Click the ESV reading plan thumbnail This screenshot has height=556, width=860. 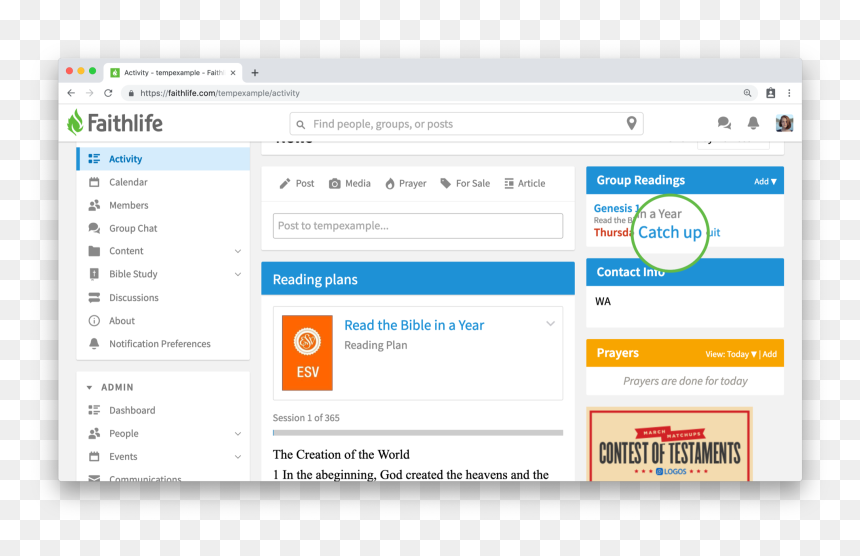pyautogui.click(x=307, y=353)
